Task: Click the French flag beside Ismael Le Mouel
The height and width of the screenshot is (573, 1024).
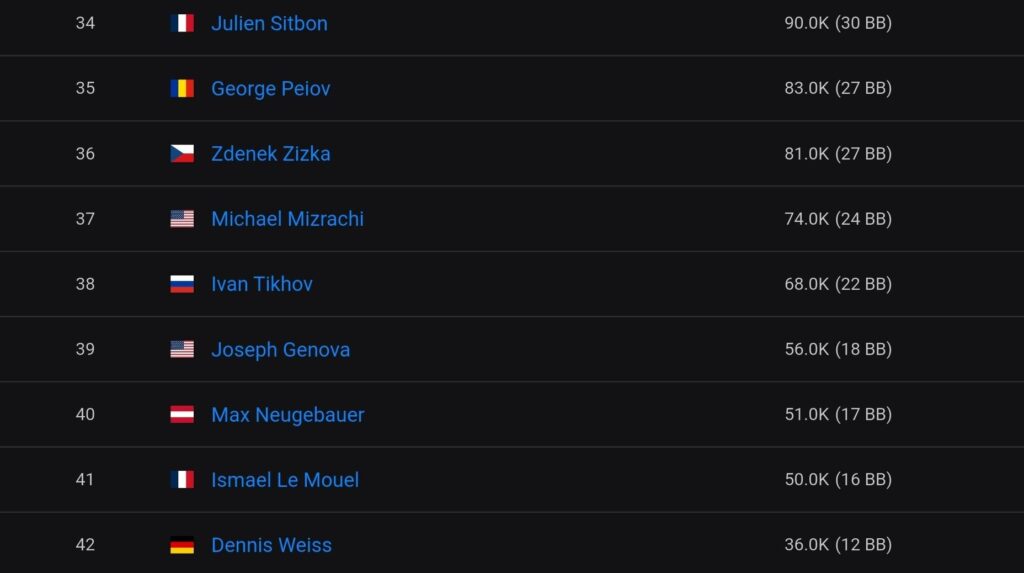Action: tap(182, 480)
